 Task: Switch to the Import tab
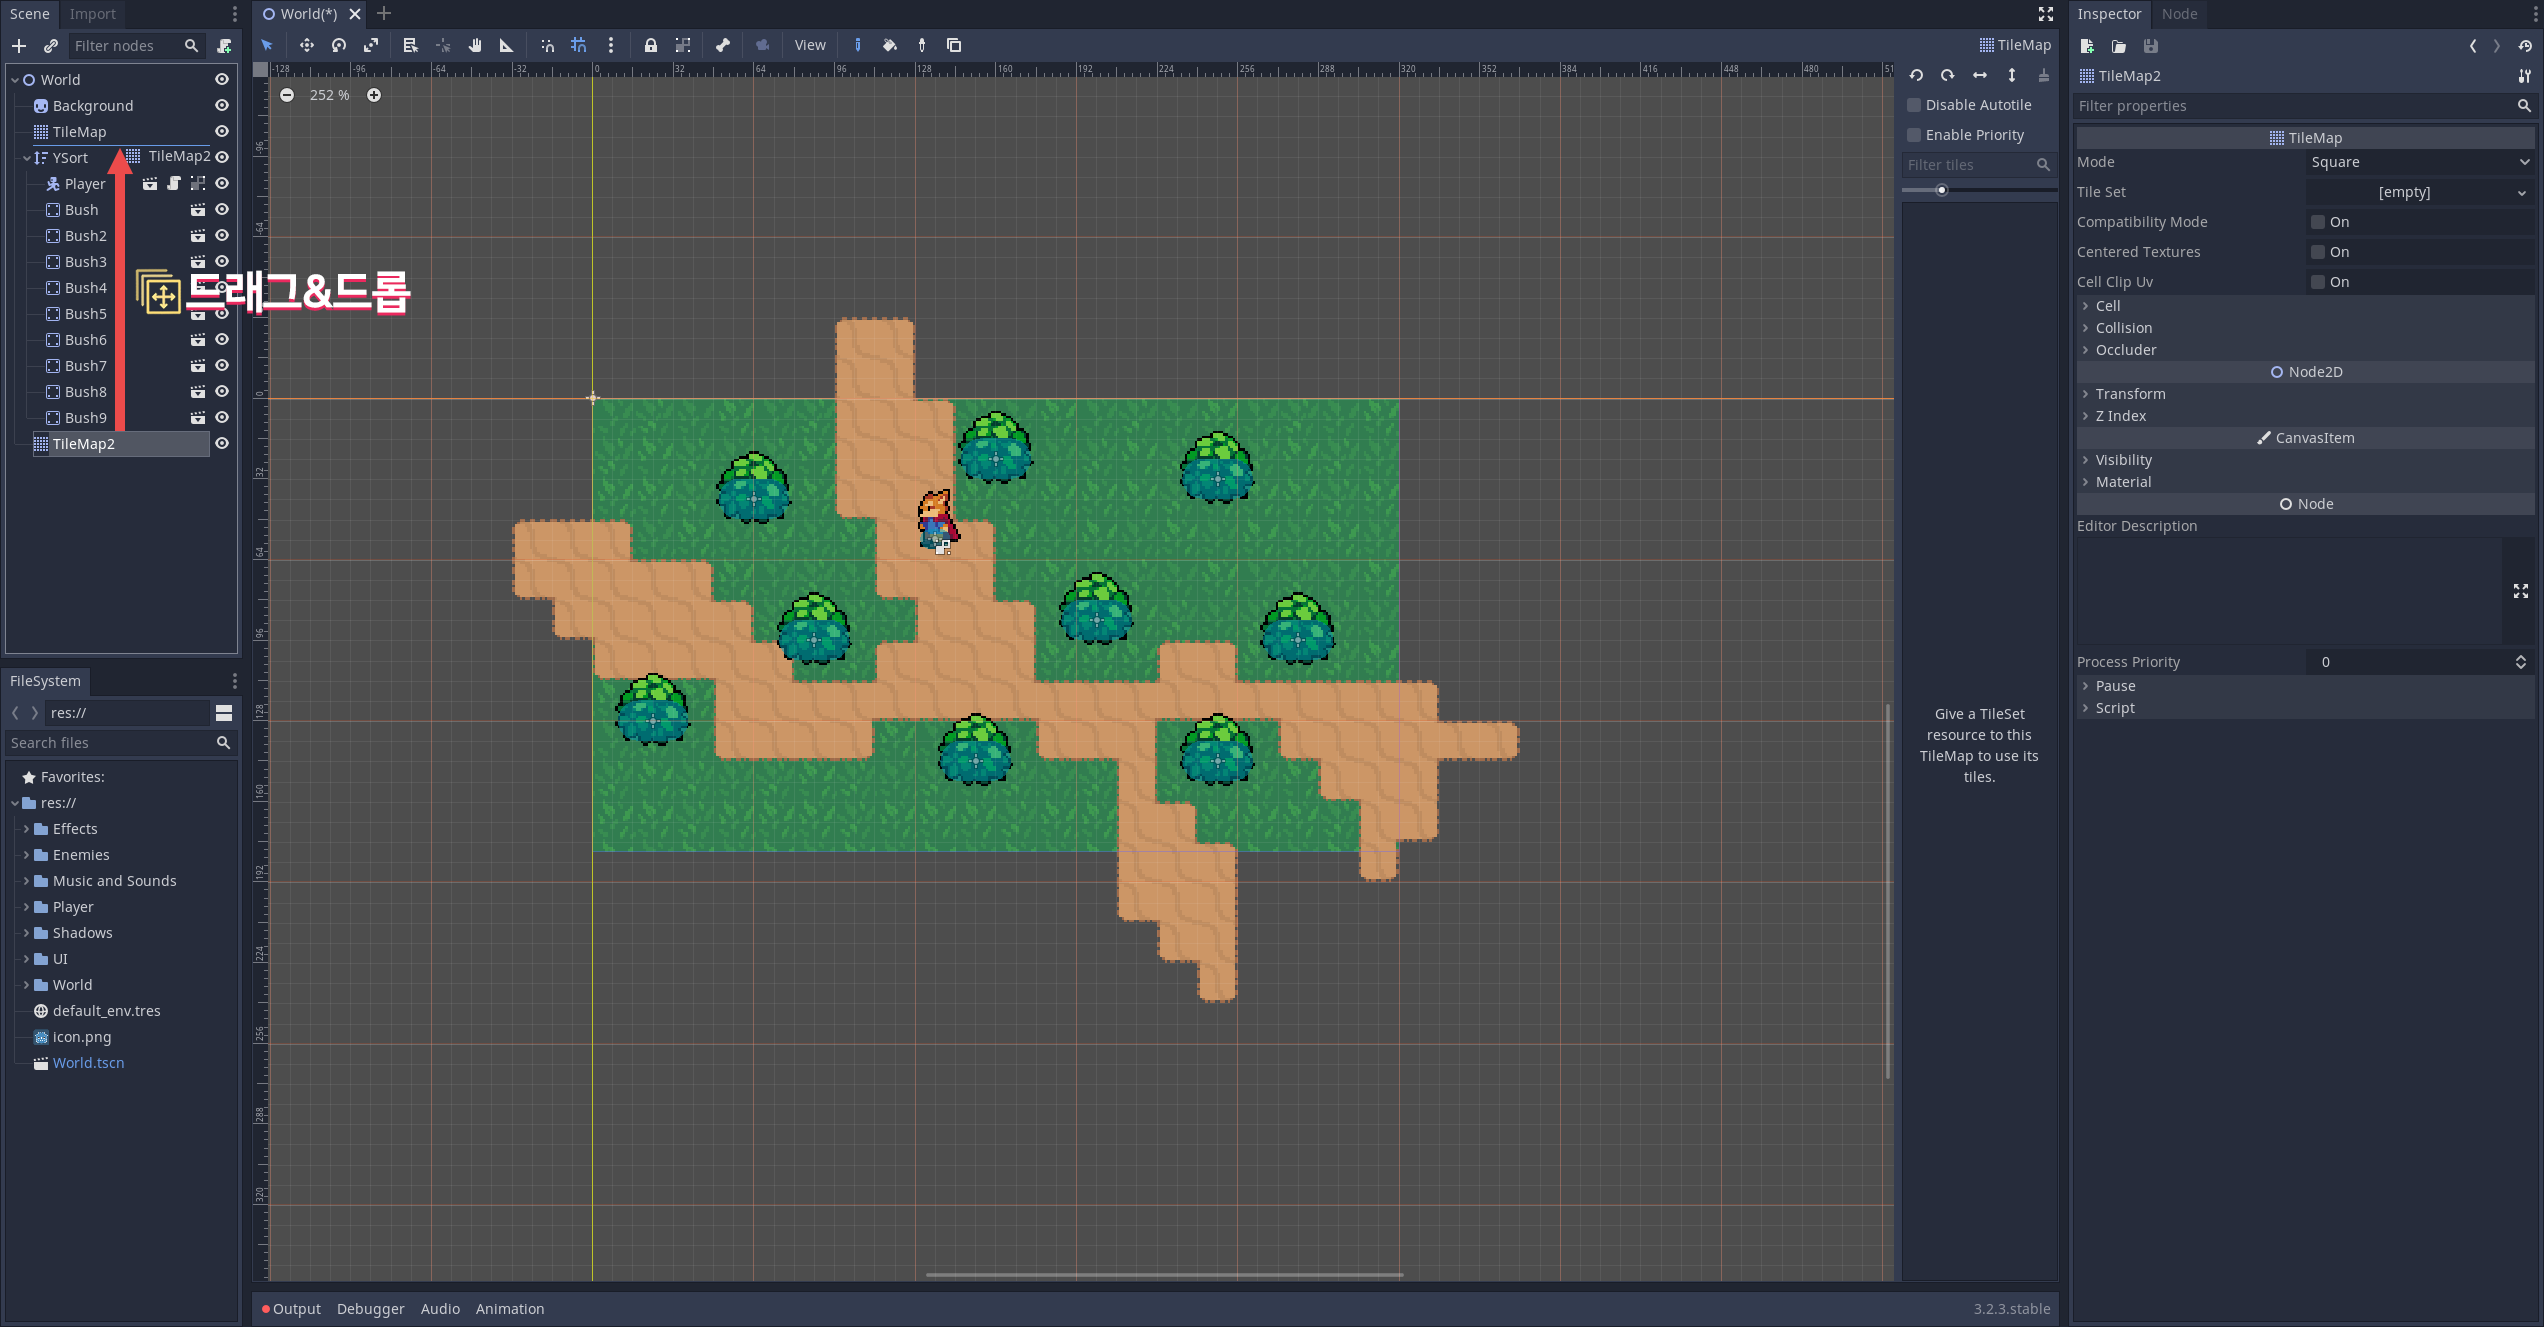coord(92,14)
